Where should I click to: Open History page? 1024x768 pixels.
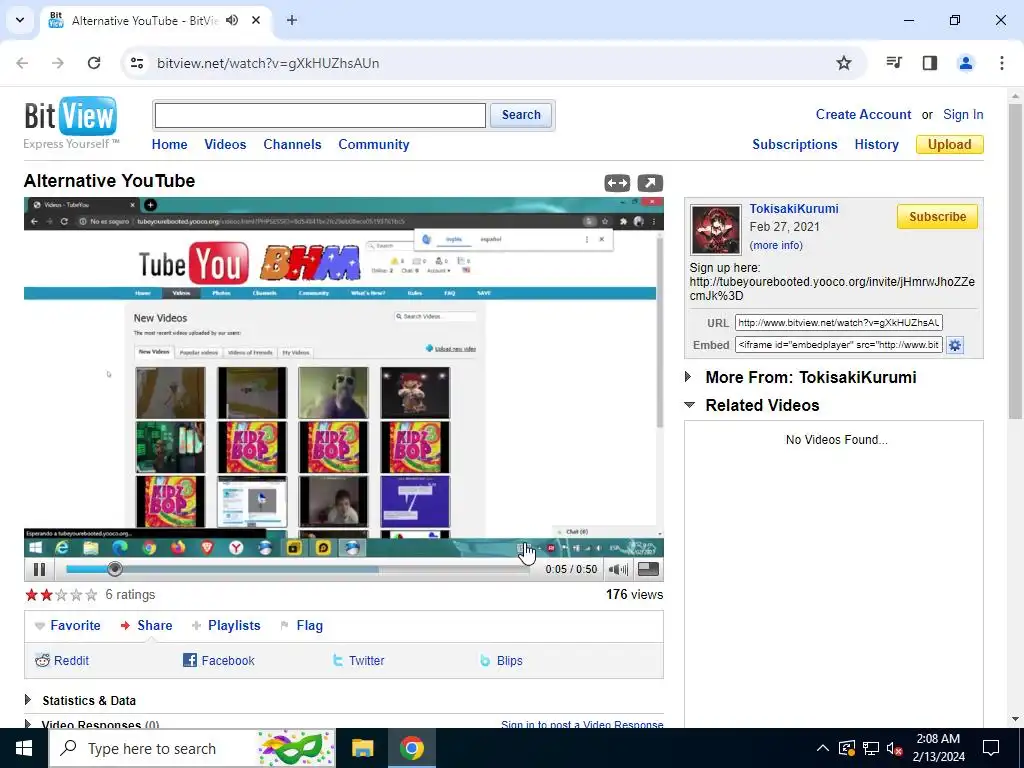[x=876, y=144]
